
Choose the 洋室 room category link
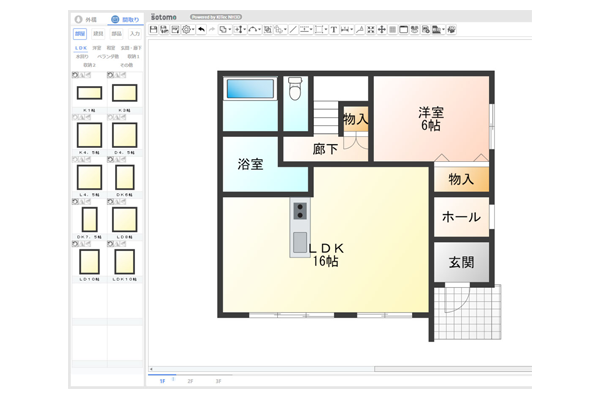(x=97, y=47)
